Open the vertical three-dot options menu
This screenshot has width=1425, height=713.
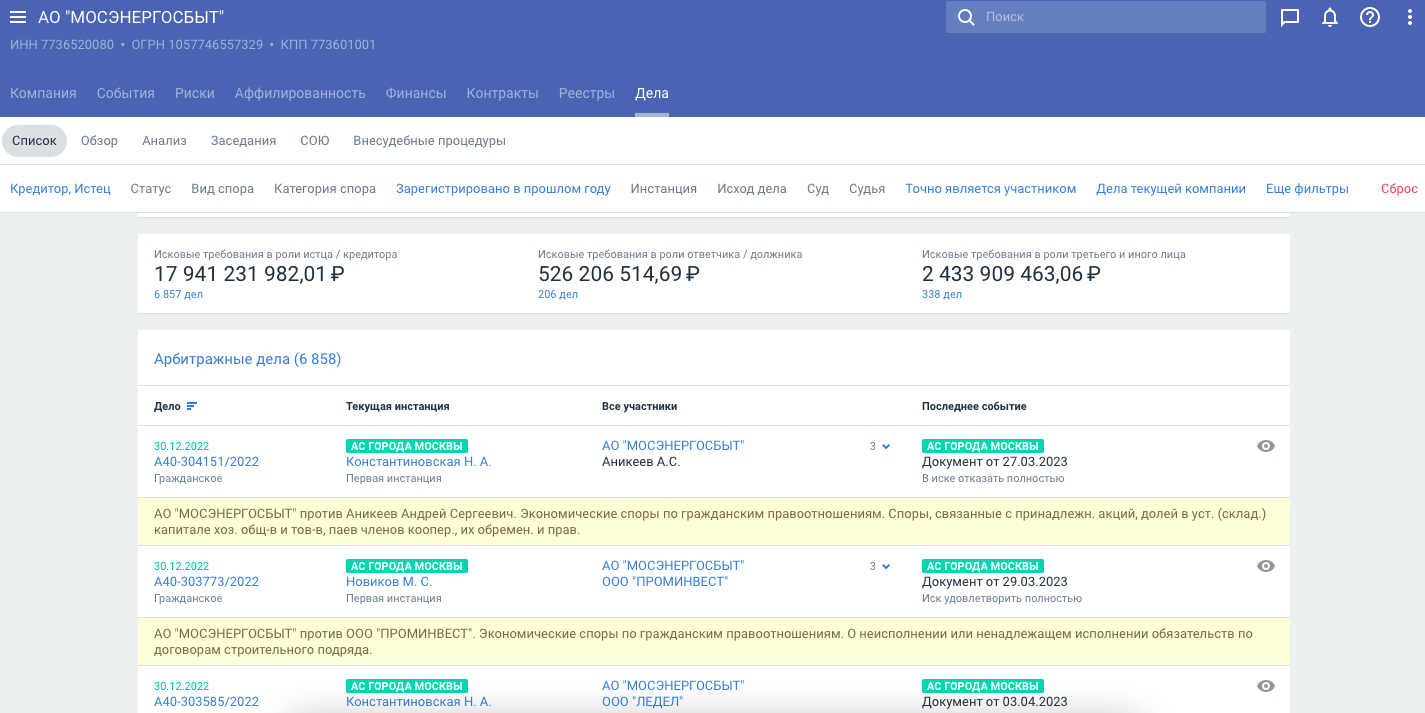point(1409,17)
